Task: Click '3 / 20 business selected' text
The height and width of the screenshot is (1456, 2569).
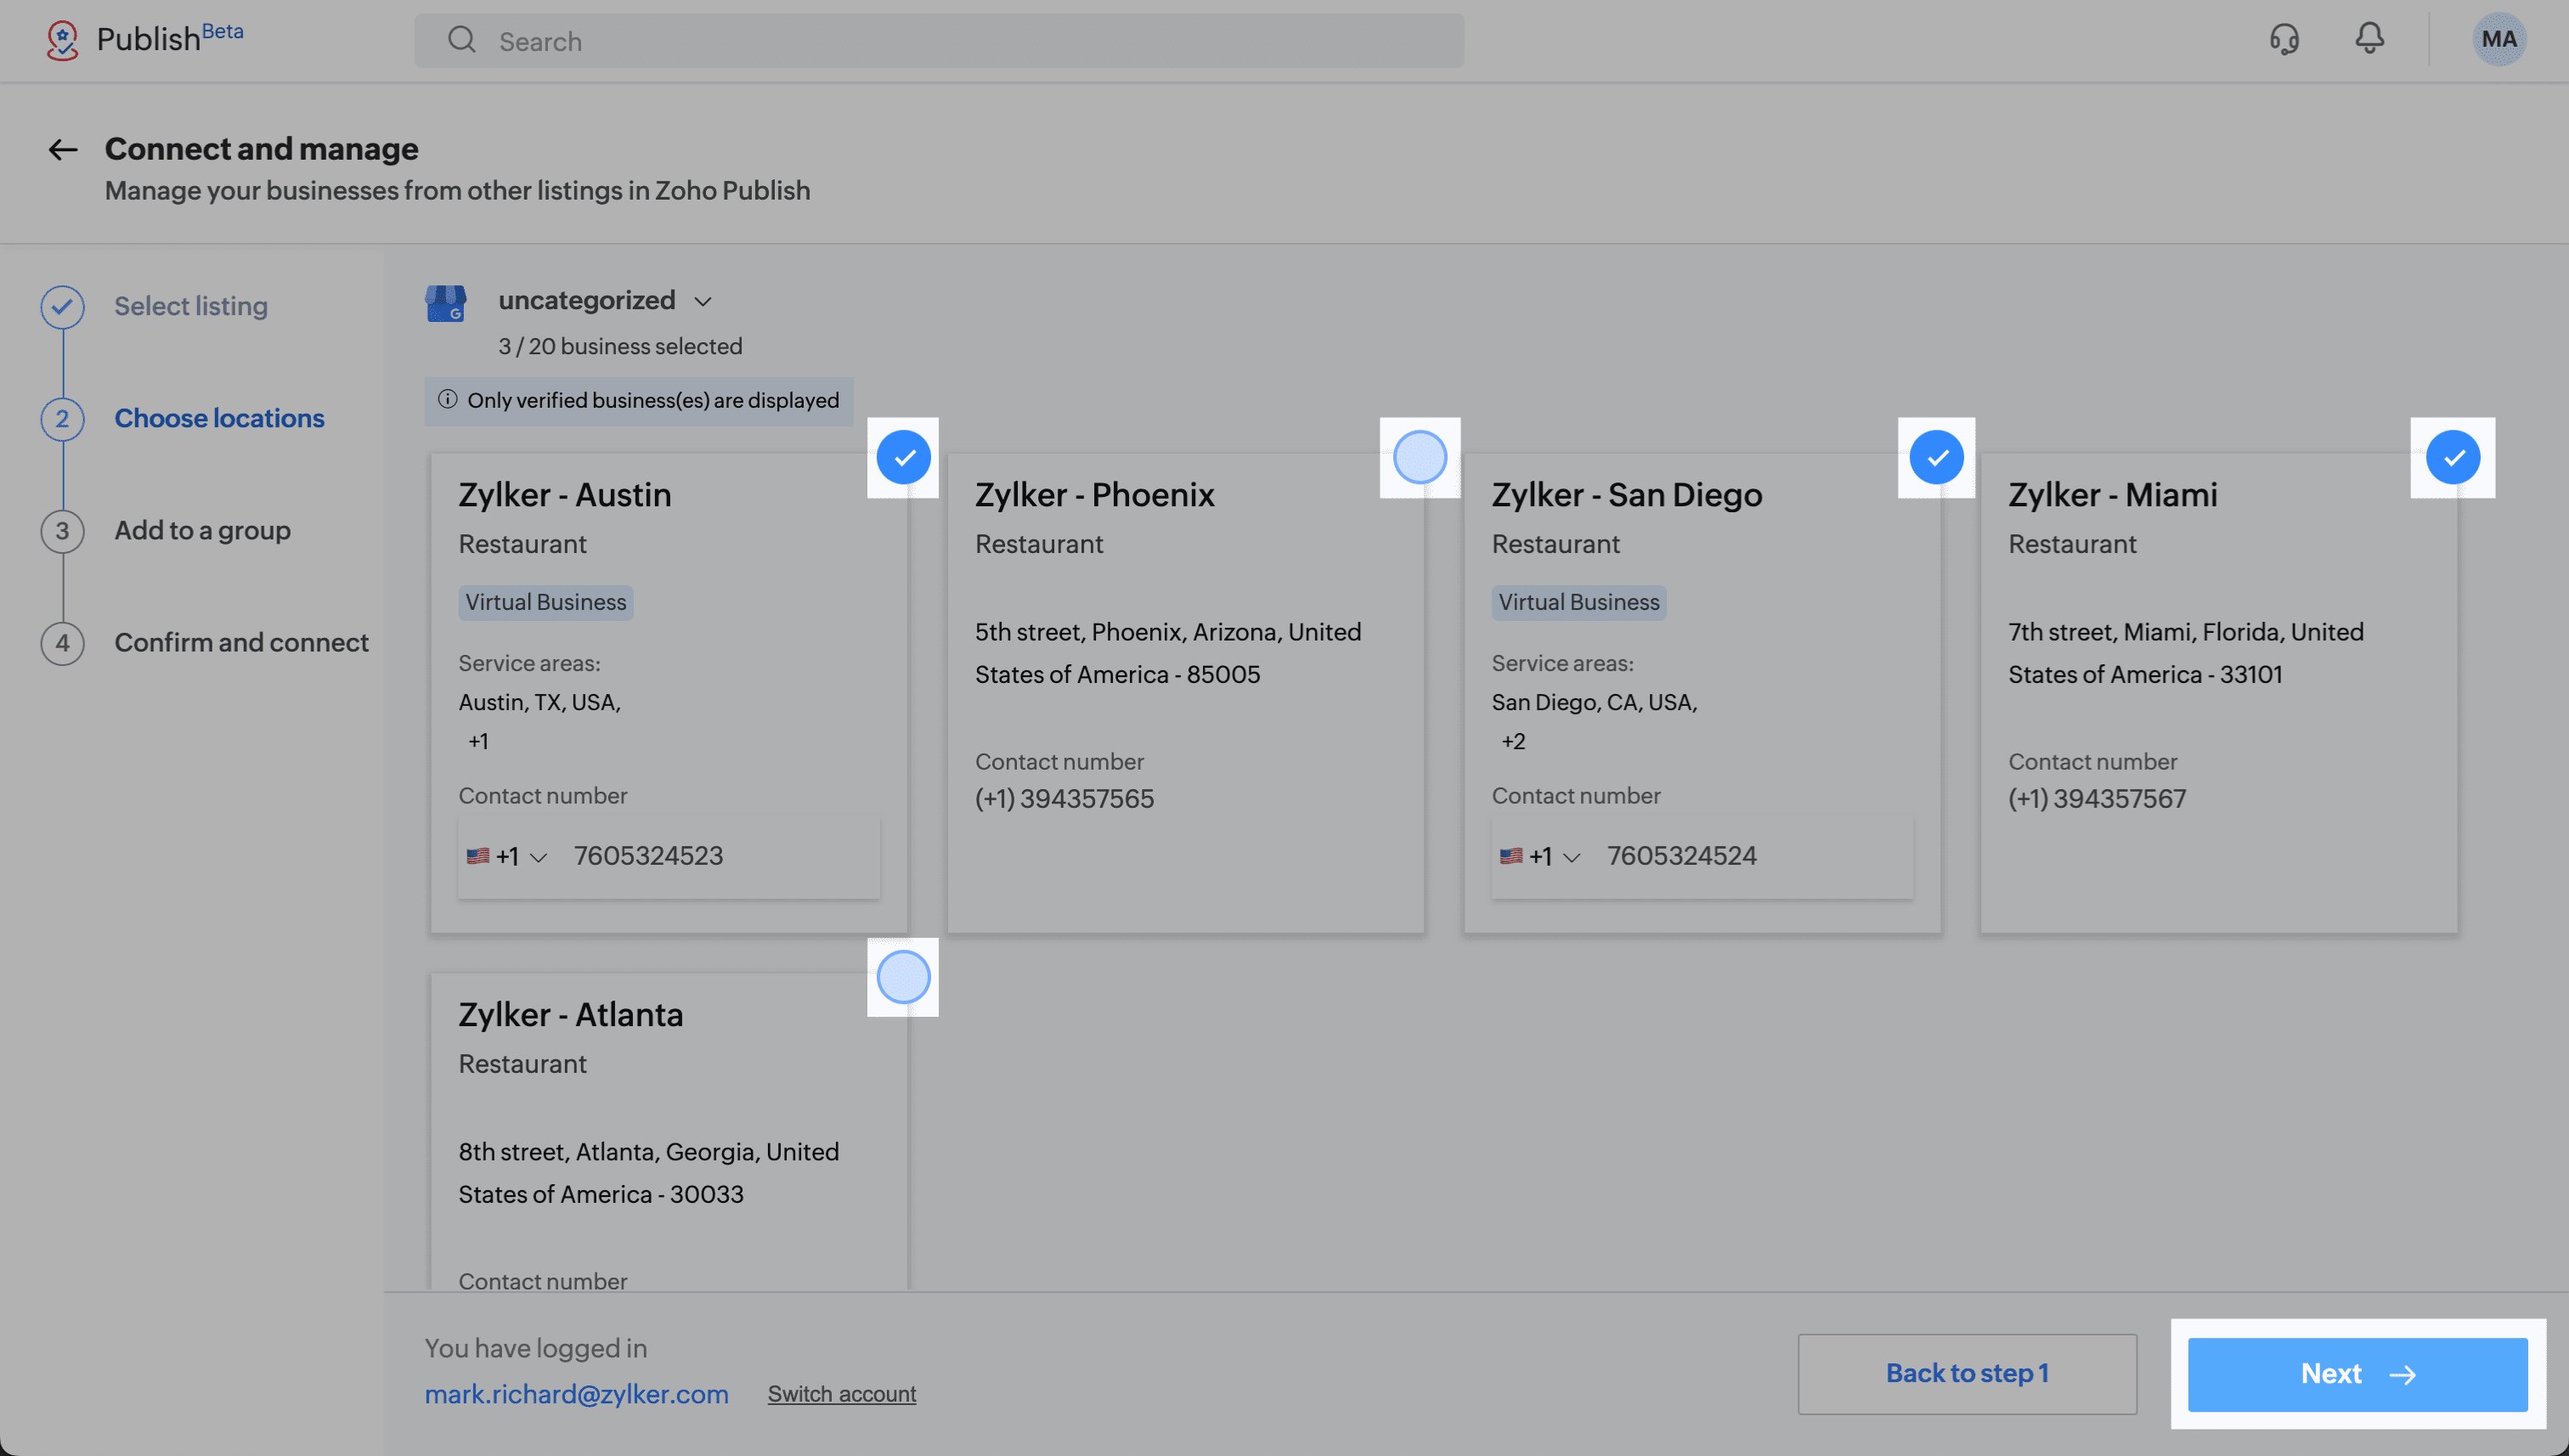Action: point(620,346)
